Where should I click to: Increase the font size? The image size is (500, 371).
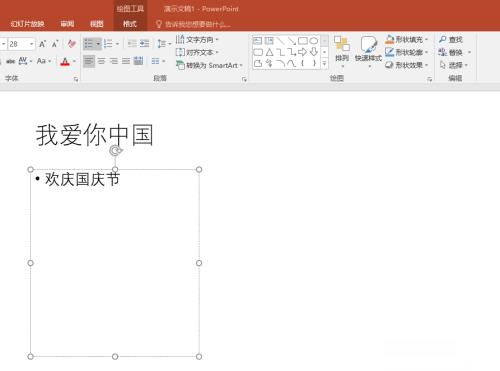pyautogui.click(x=42, y=44)
